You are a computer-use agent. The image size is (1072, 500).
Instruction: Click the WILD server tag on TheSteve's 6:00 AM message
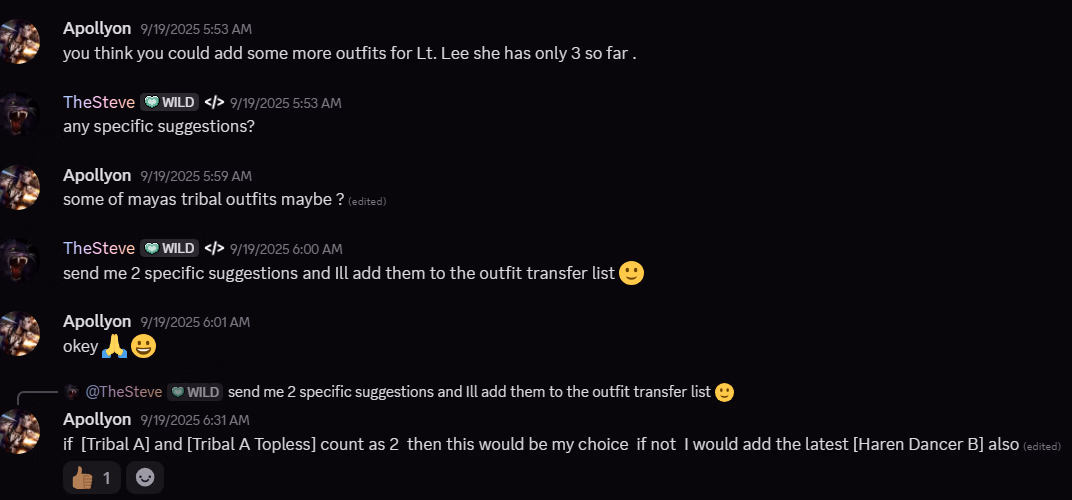coord(170,248)
